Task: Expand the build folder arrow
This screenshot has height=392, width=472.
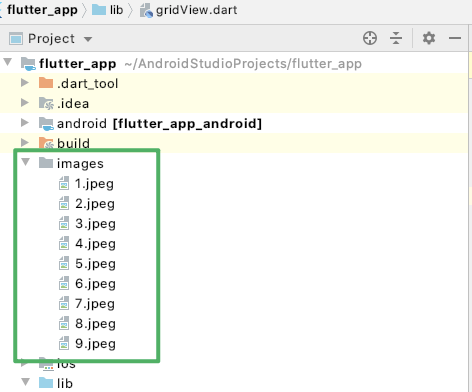Action: click(25, 142)
